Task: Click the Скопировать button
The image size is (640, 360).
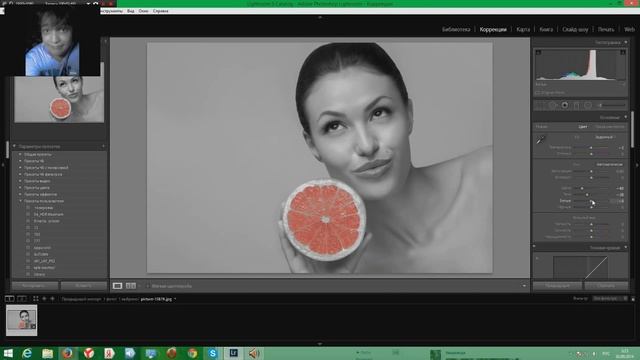Action: click(35, 286)
